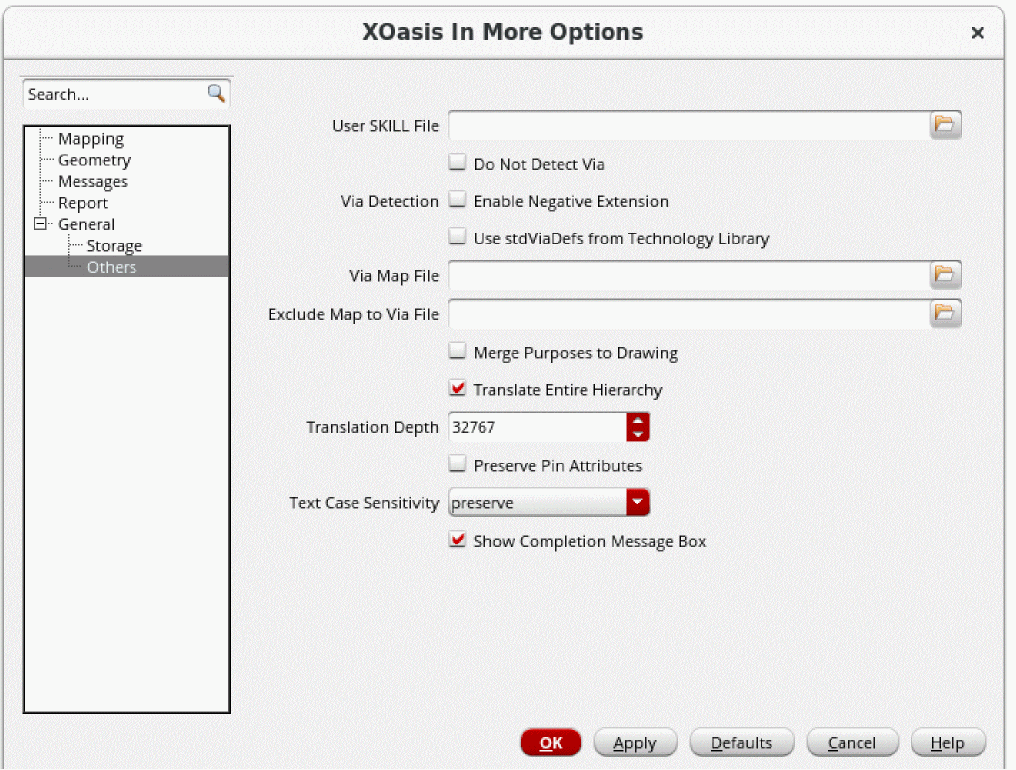Screen dimensions: 1016x770
Task: Click the Apply button
Action: (x=635, y=743)
